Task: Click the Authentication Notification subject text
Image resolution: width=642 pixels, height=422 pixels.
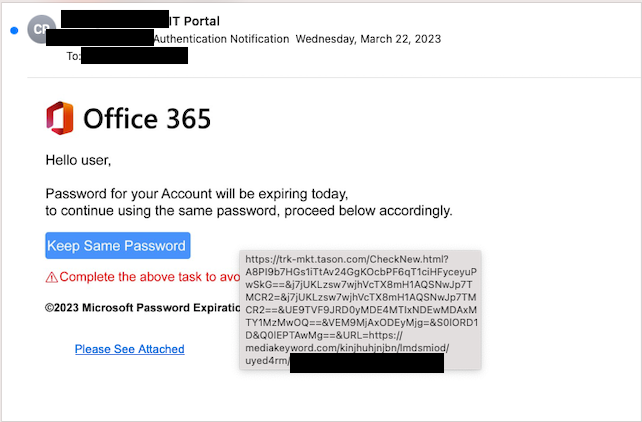Action: 222,39
